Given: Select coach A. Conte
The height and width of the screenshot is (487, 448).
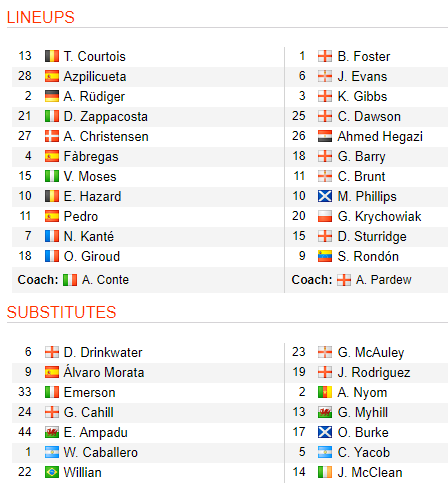Looking at the screenshot, I should point(105,280).
